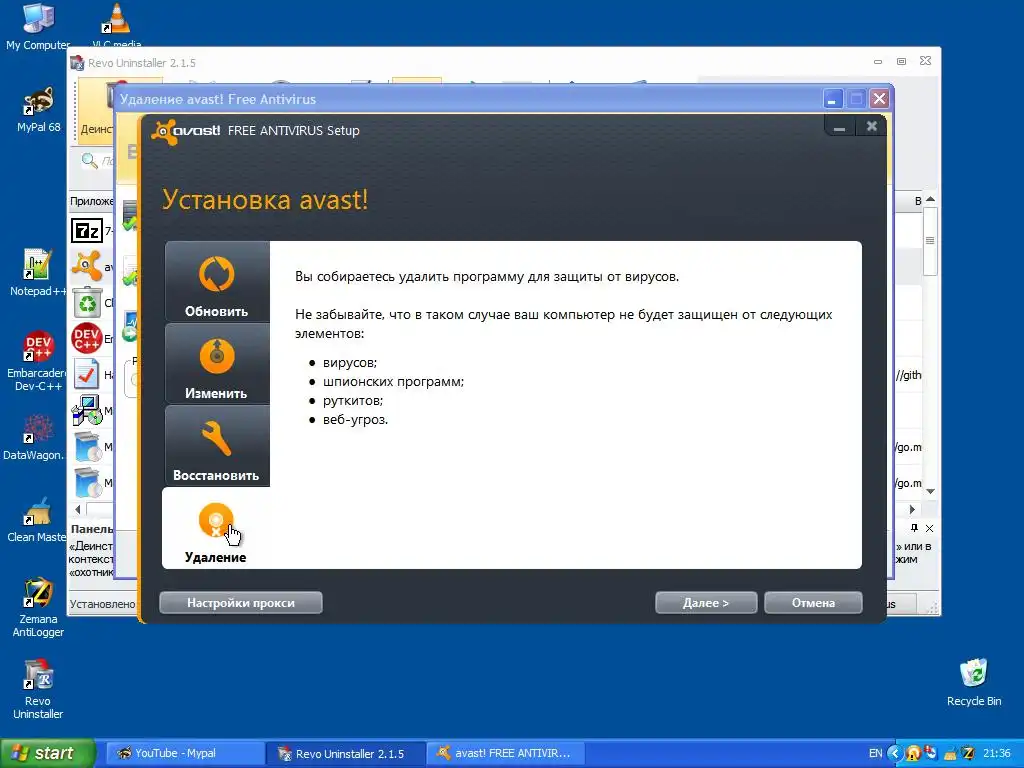Click the avast logo in setup header
1024x768 pixels.
(185, 131)
